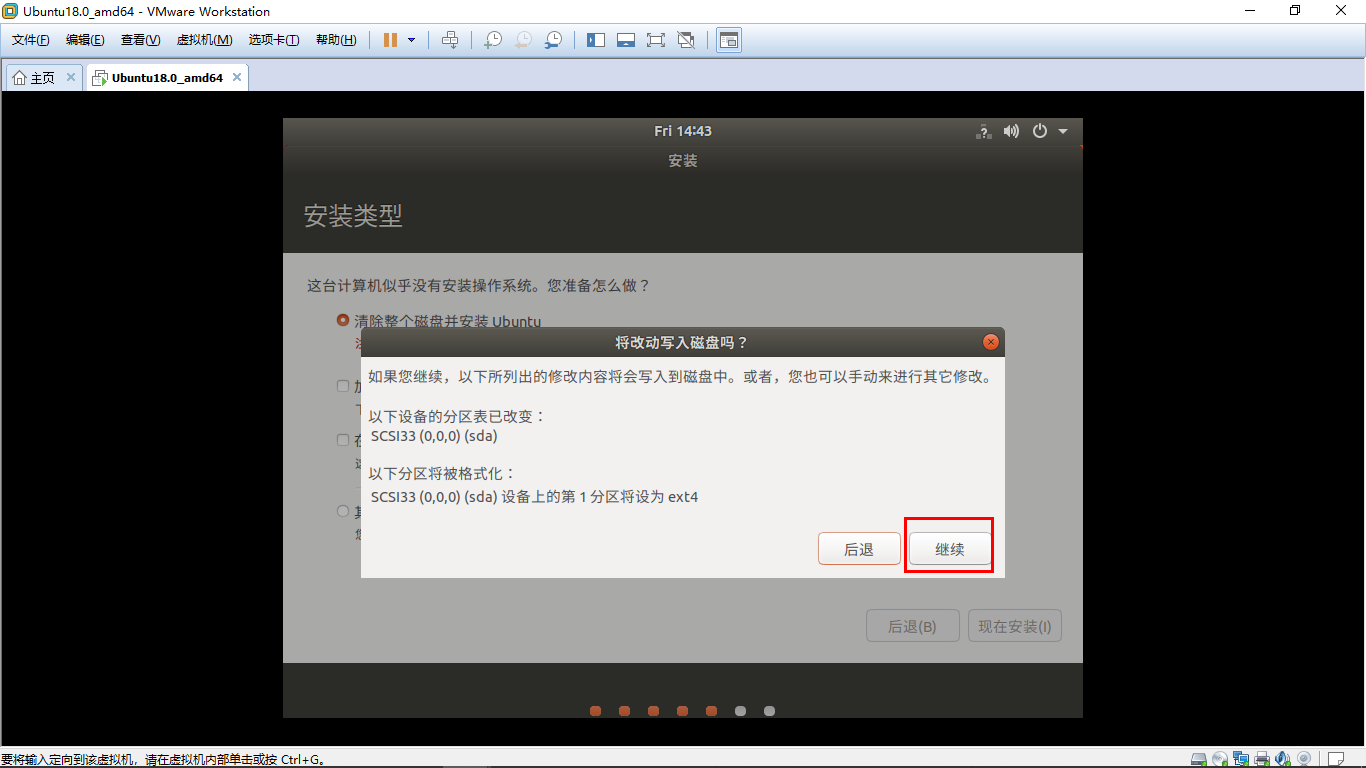Click 继续 to write changes to disk
1366x768 pixels.
949,549
